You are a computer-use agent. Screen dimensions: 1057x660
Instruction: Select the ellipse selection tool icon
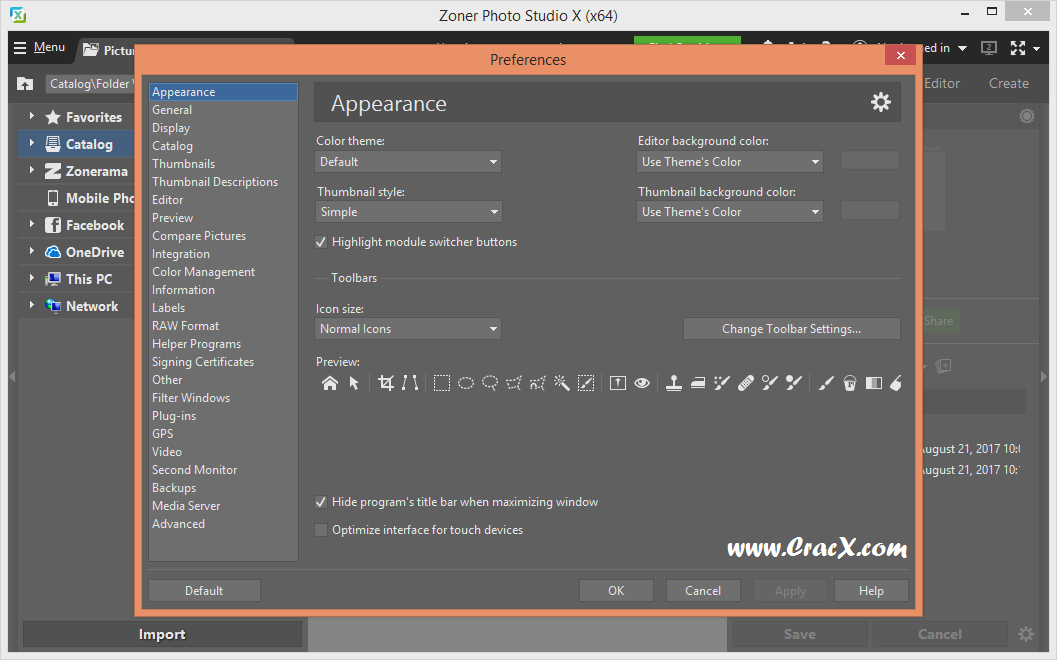(x=466, y=383)
